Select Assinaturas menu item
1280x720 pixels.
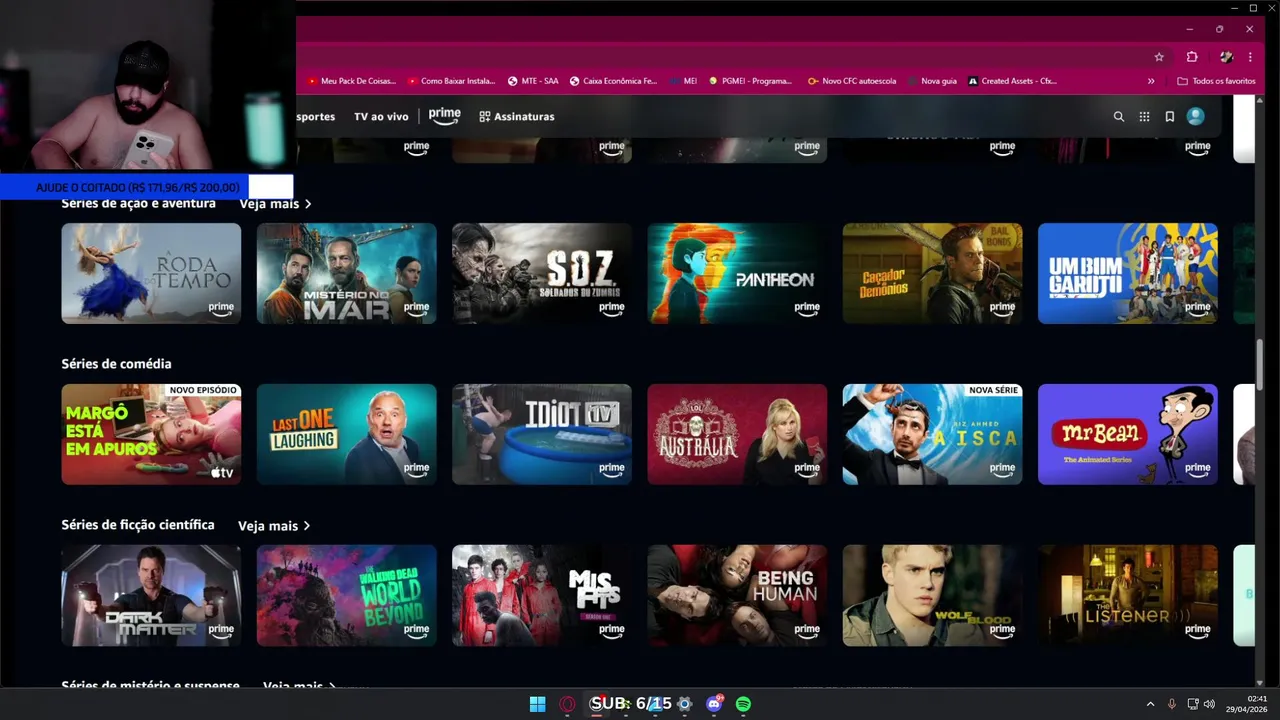[516, 117]
